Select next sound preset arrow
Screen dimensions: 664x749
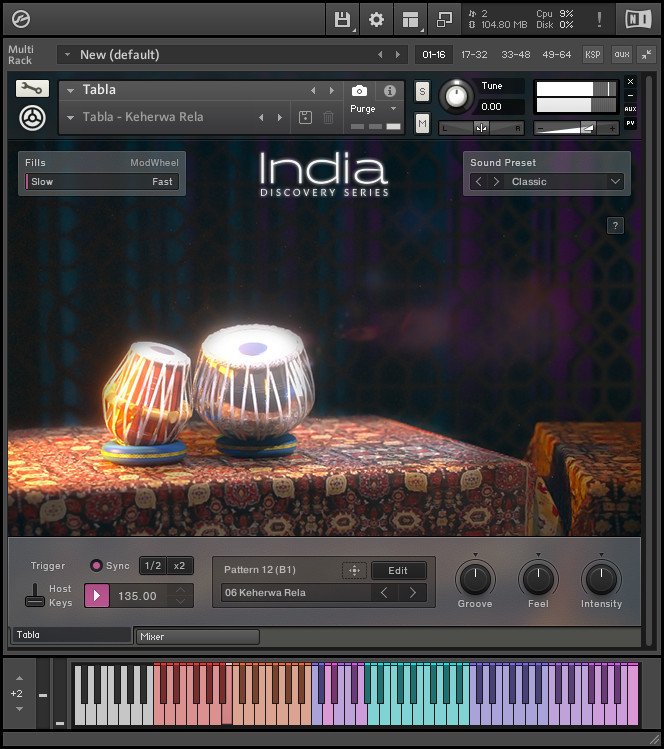coord(496,182)
